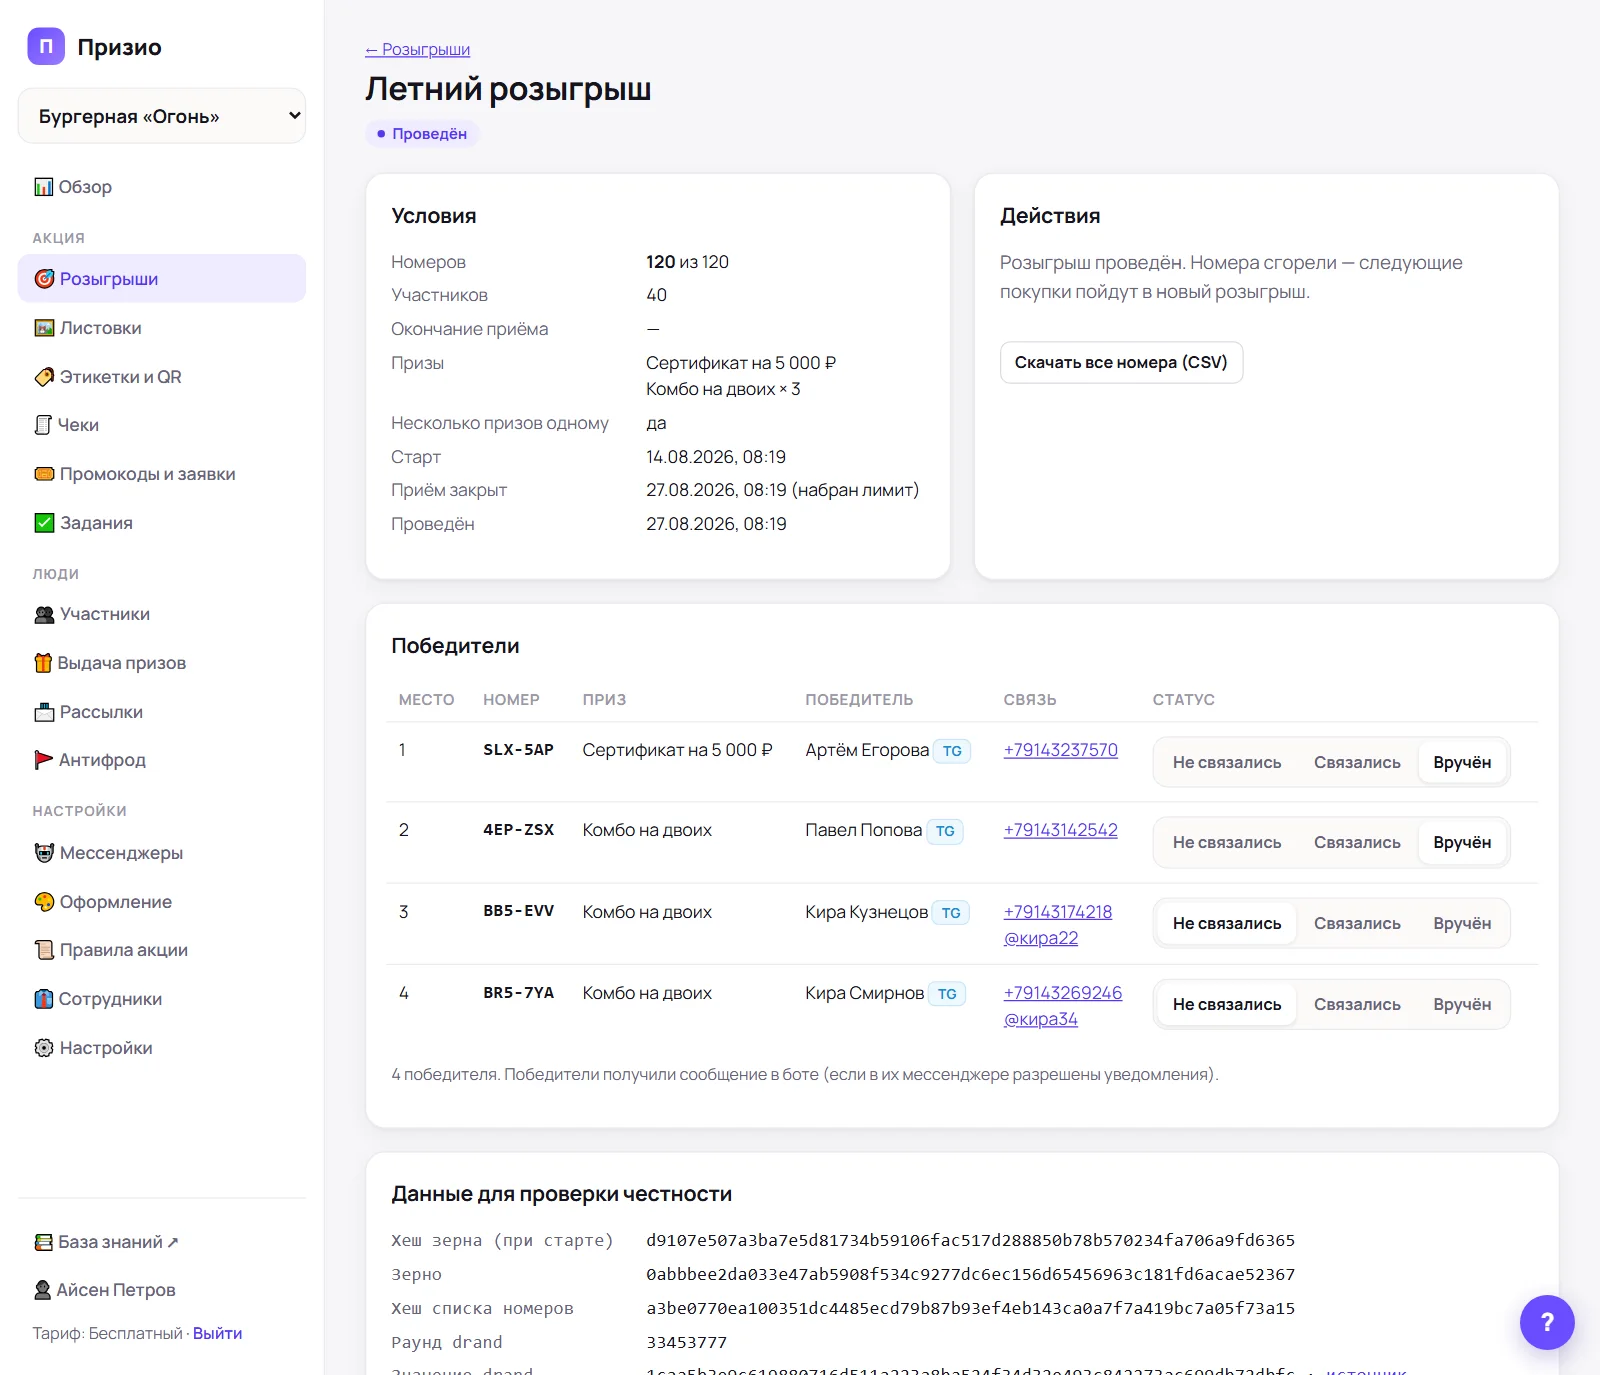
Task: Set BB5-EVV status to Связались
Action: [1357, 923]
